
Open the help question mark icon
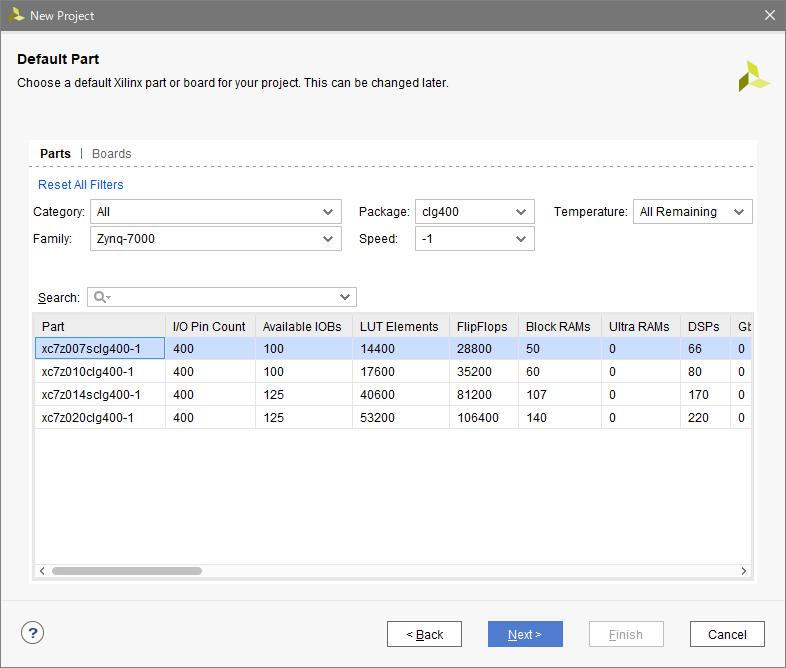[33, 633]
